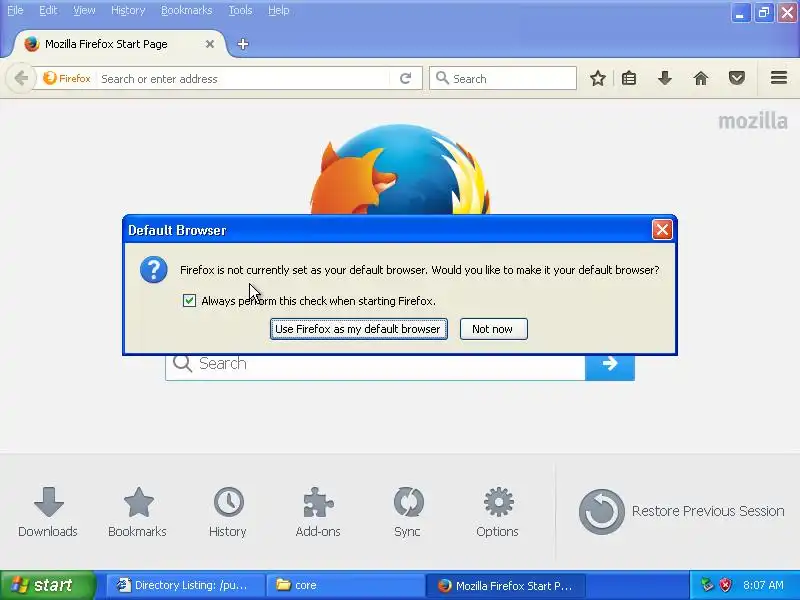The width and height of the screenshot is (800, 600).
Task: Open the Tools menu
Action: [240, 10]
